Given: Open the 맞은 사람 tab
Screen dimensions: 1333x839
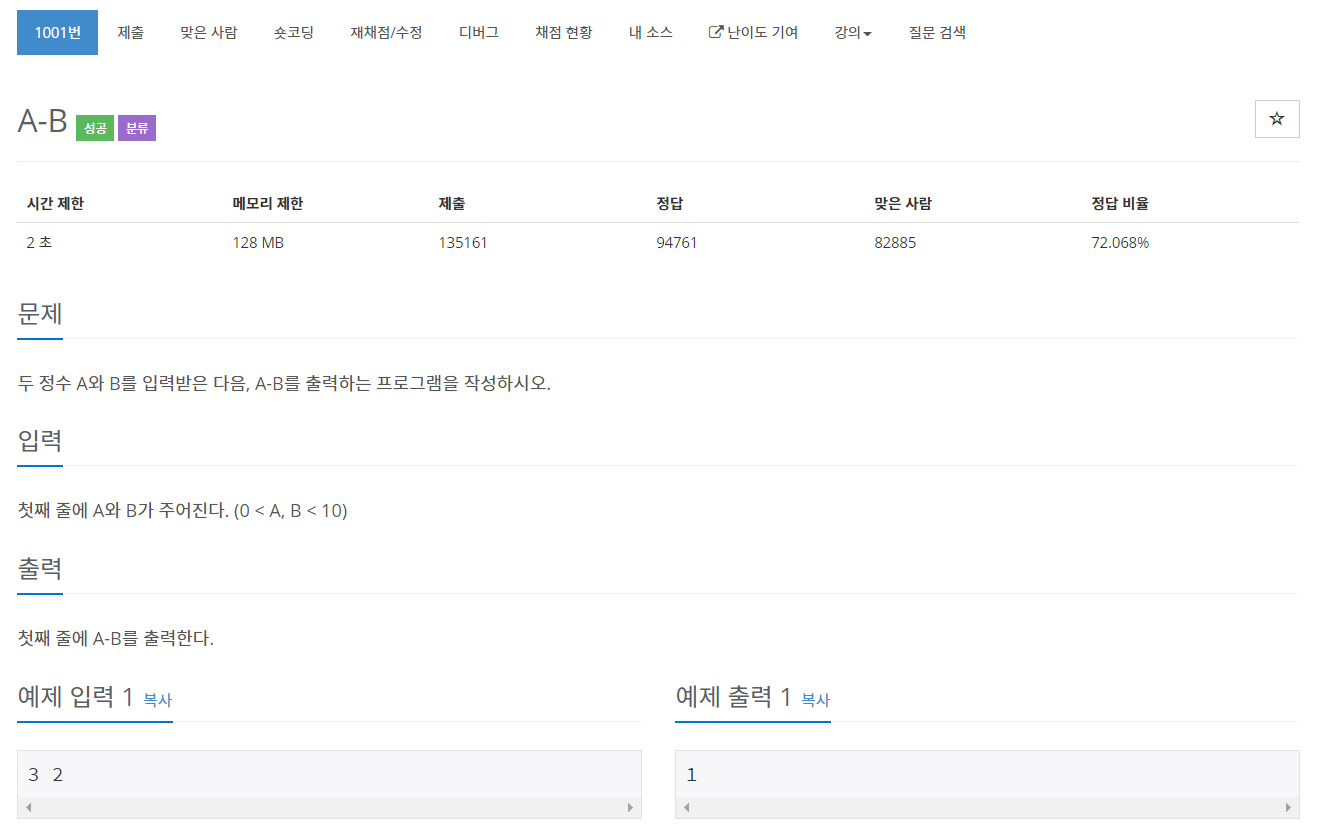Looking at the screenshot, I should click(x=208, y=32).
